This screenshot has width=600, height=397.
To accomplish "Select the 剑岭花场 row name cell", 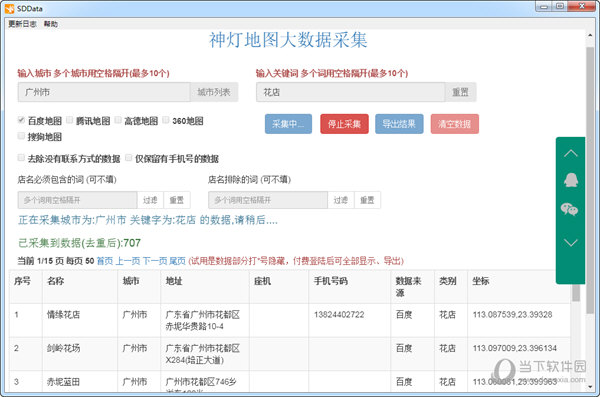I will click(x=63, y=348).
